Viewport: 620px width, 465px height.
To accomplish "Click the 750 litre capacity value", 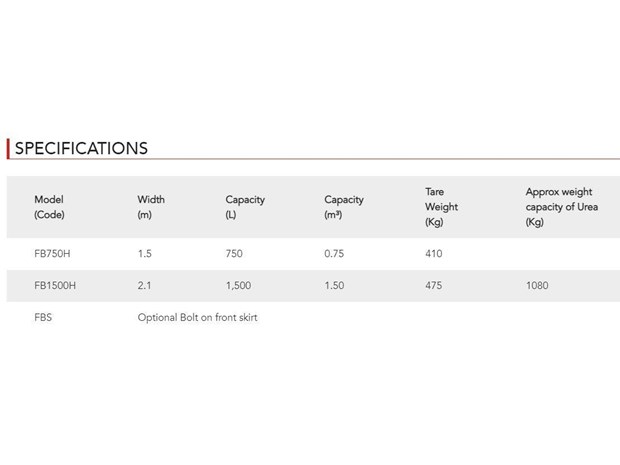I will [x=234, y=253].
